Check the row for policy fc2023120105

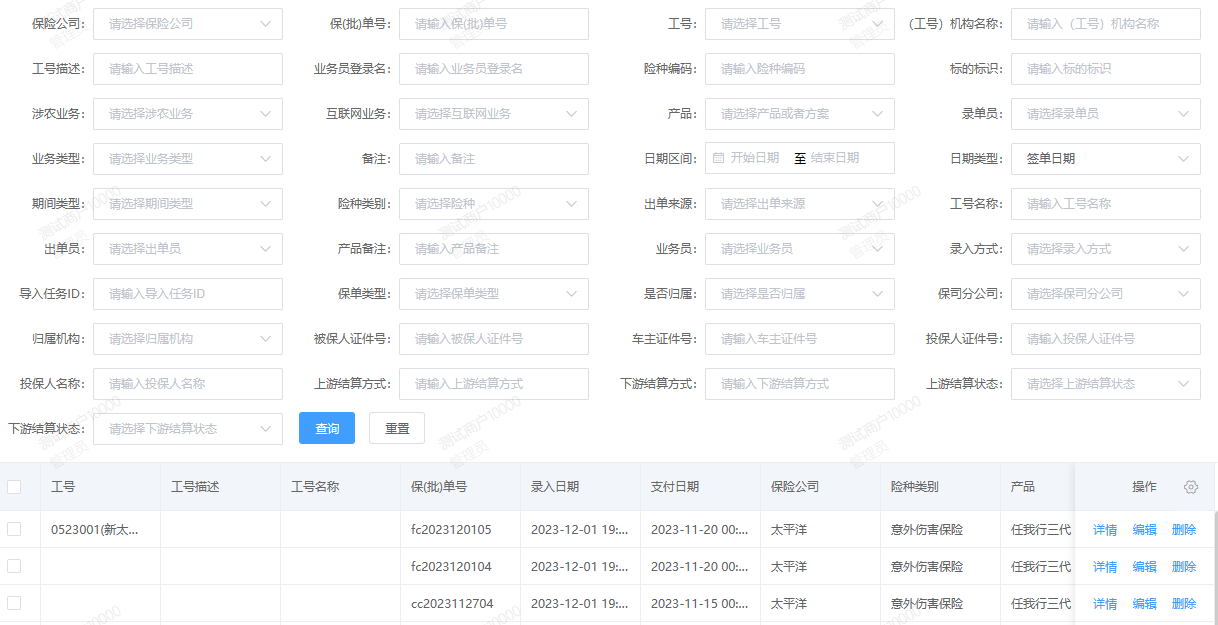[14, 529]
